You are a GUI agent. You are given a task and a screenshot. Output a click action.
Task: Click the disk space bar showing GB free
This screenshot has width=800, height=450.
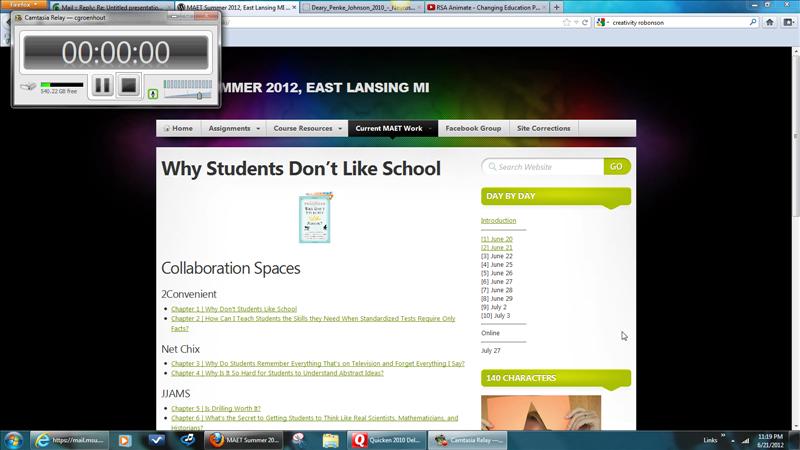62,85
